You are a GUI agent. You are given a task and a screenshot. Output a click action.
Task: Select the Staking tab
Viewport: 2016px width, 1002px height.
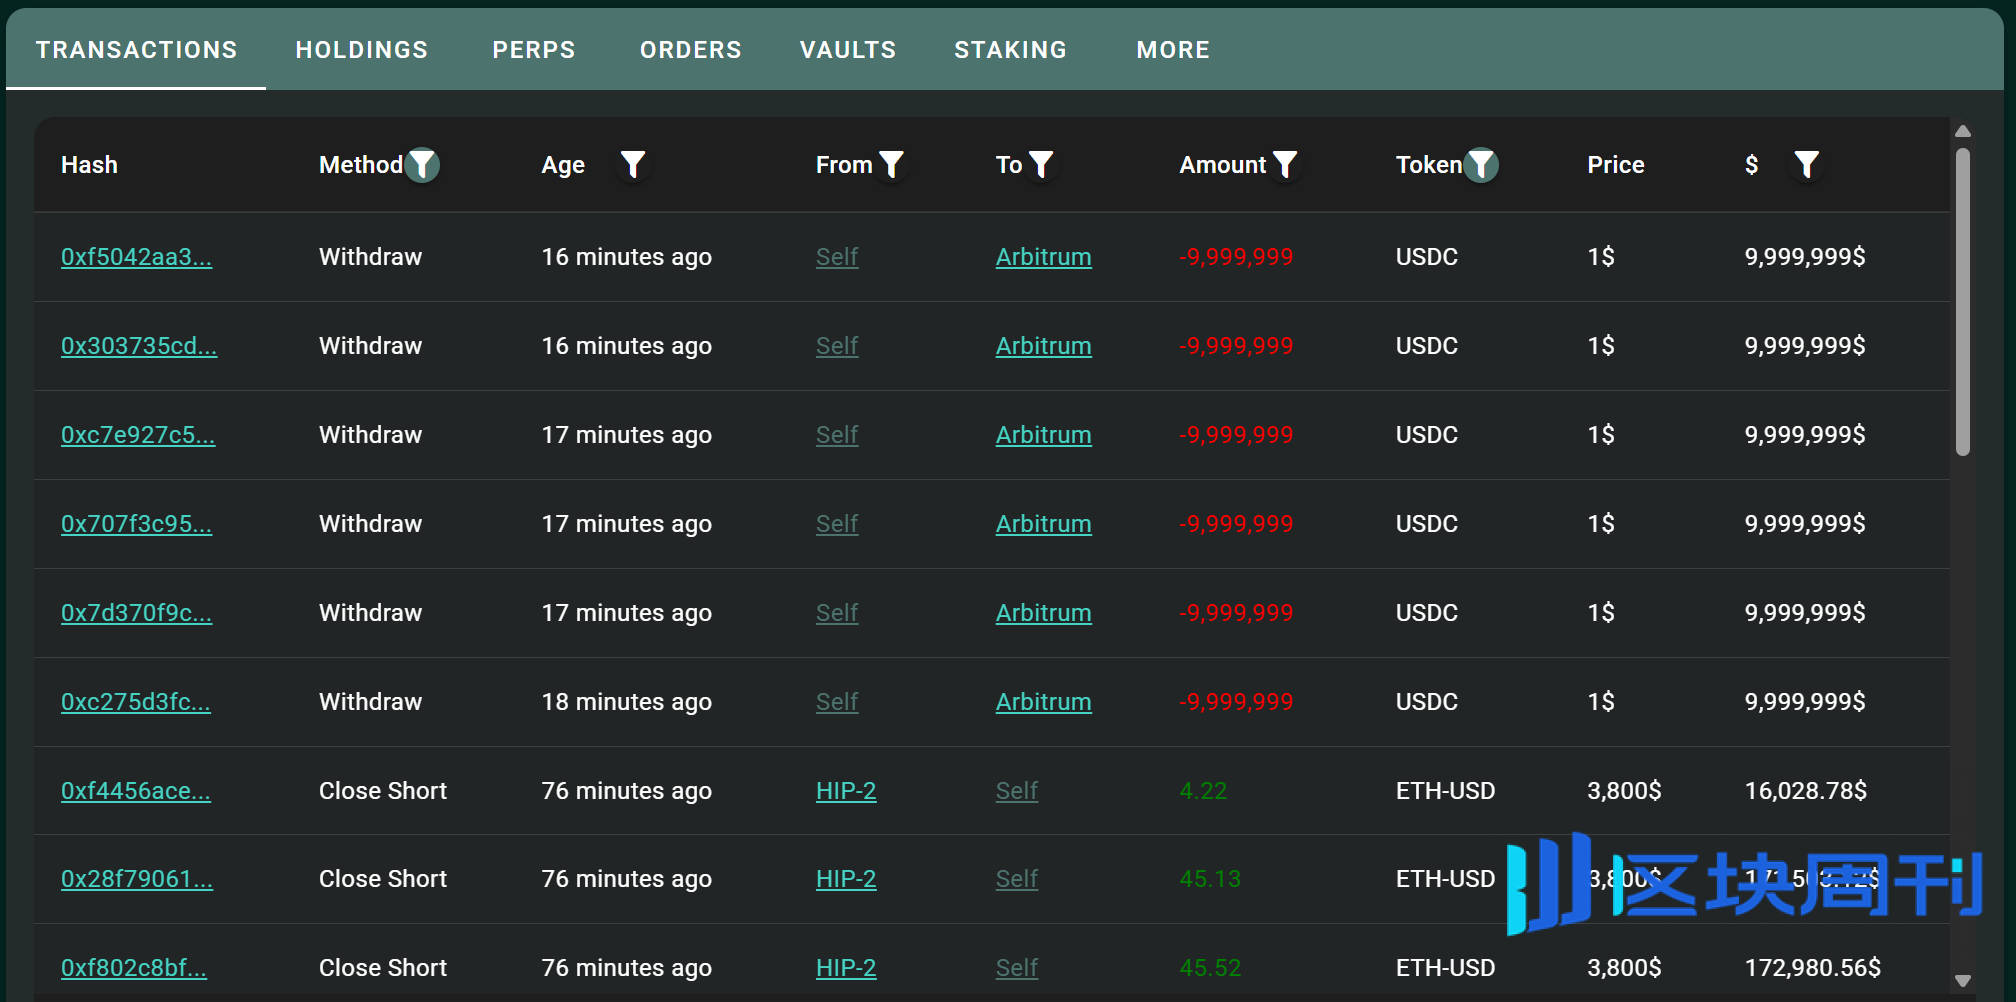(x=1010, y=50)
